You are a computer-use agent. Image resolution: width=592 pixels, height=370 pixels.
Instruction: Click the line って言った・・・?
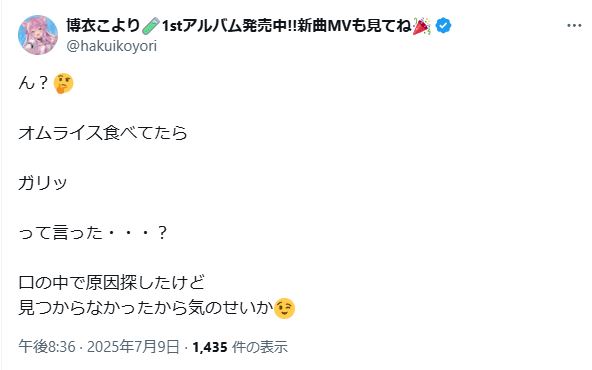click(x=92, y=233)
